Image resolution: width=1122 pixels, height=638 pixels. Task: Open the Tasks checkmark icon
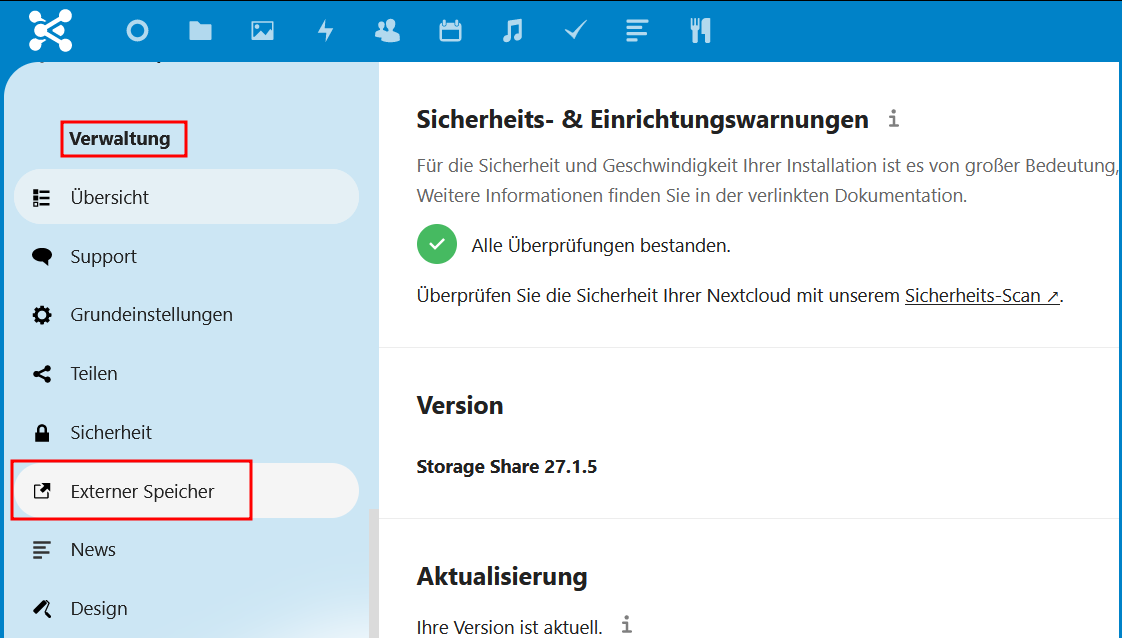575,31
